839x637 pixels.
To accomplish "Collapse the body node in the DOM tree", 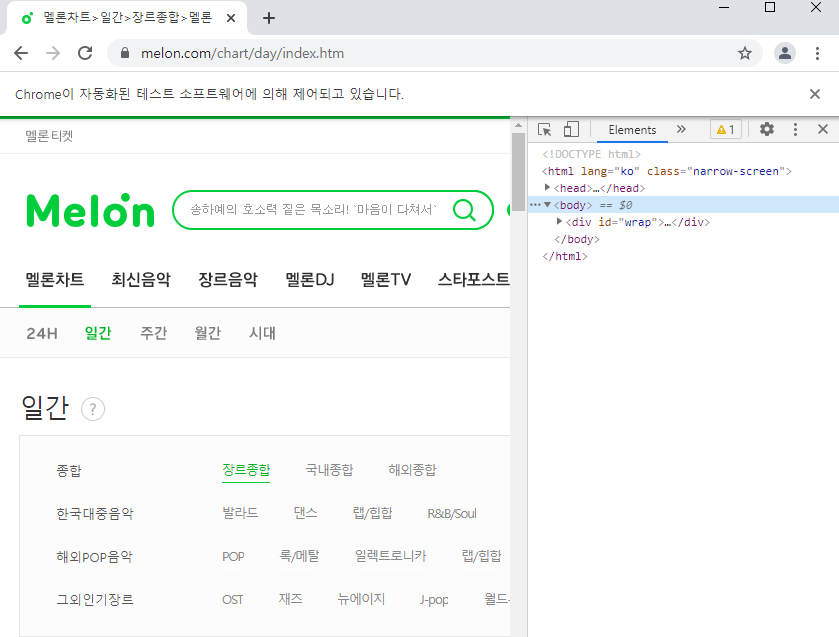I will [547, 204].
